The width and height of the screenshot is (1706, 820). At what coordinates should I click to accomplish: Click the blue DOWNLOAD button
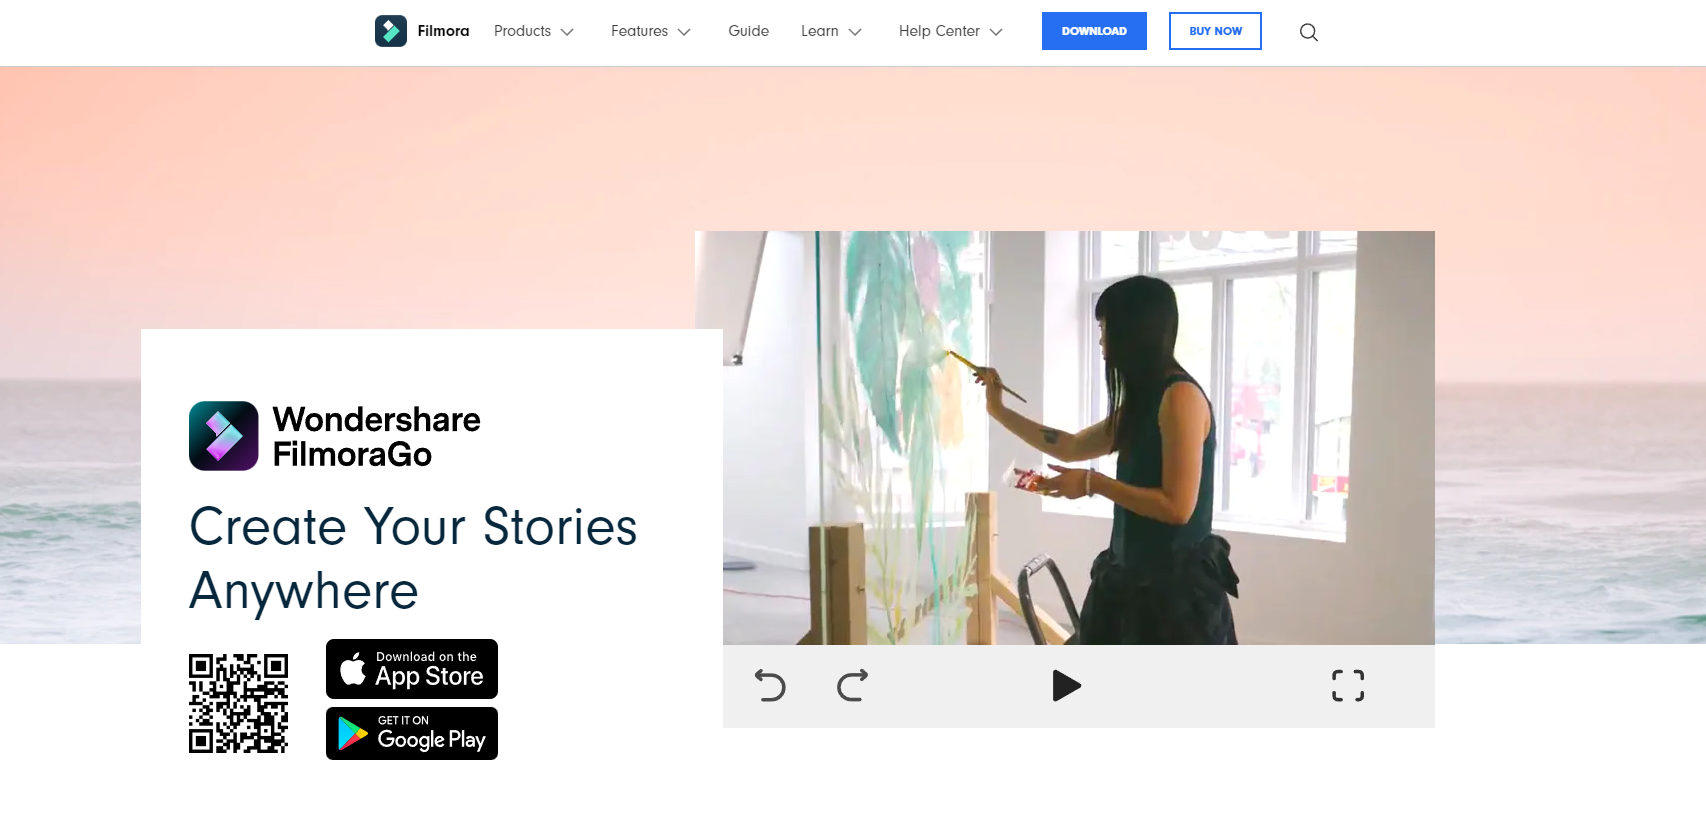click(x=1094, y=31)
